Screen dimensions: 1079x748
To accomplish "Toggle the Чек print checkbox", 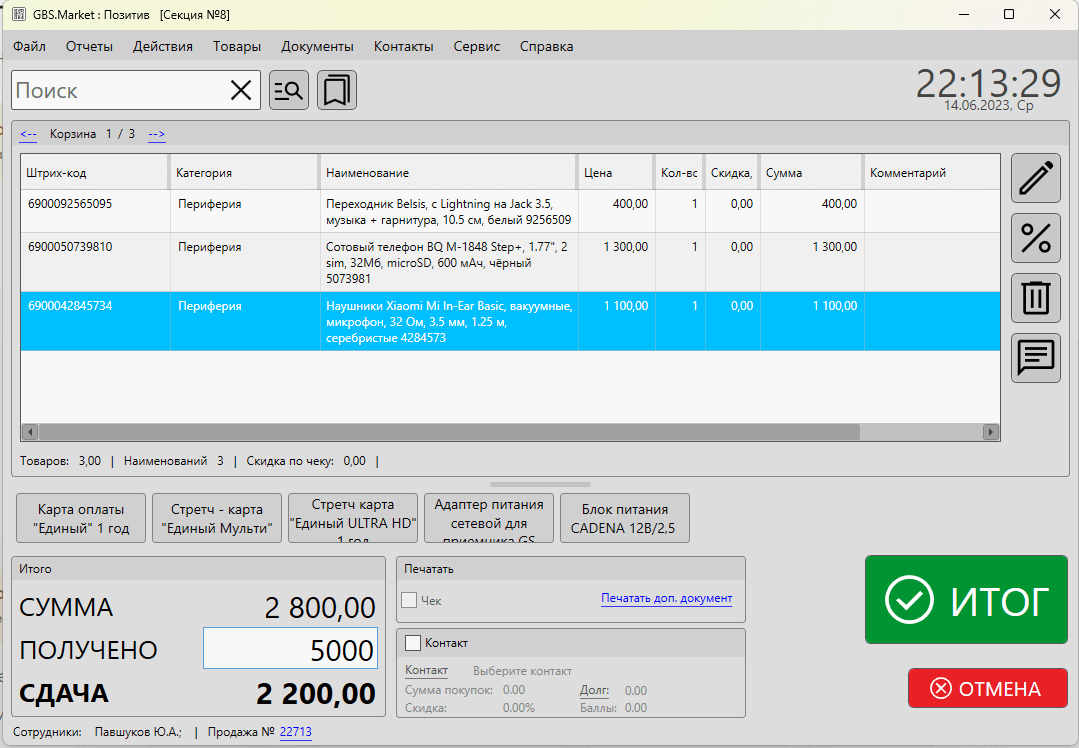I will pyautogui.click(x=409, y=600).
